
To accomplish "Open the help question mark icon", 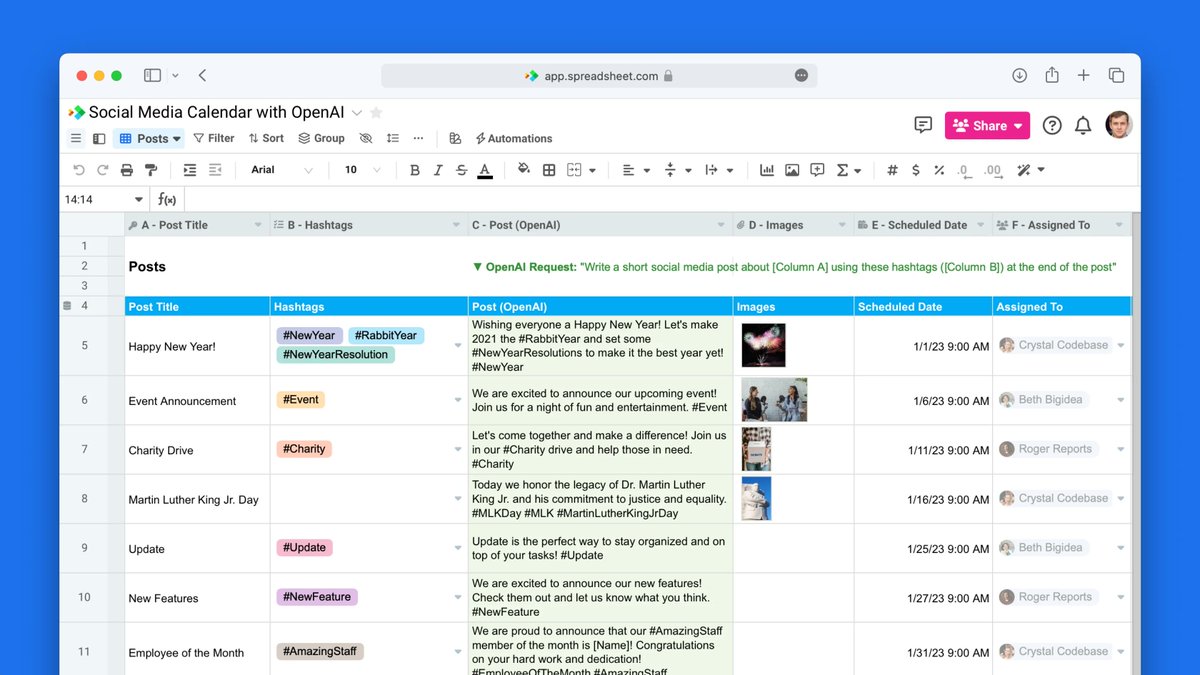I will 1052,125.
